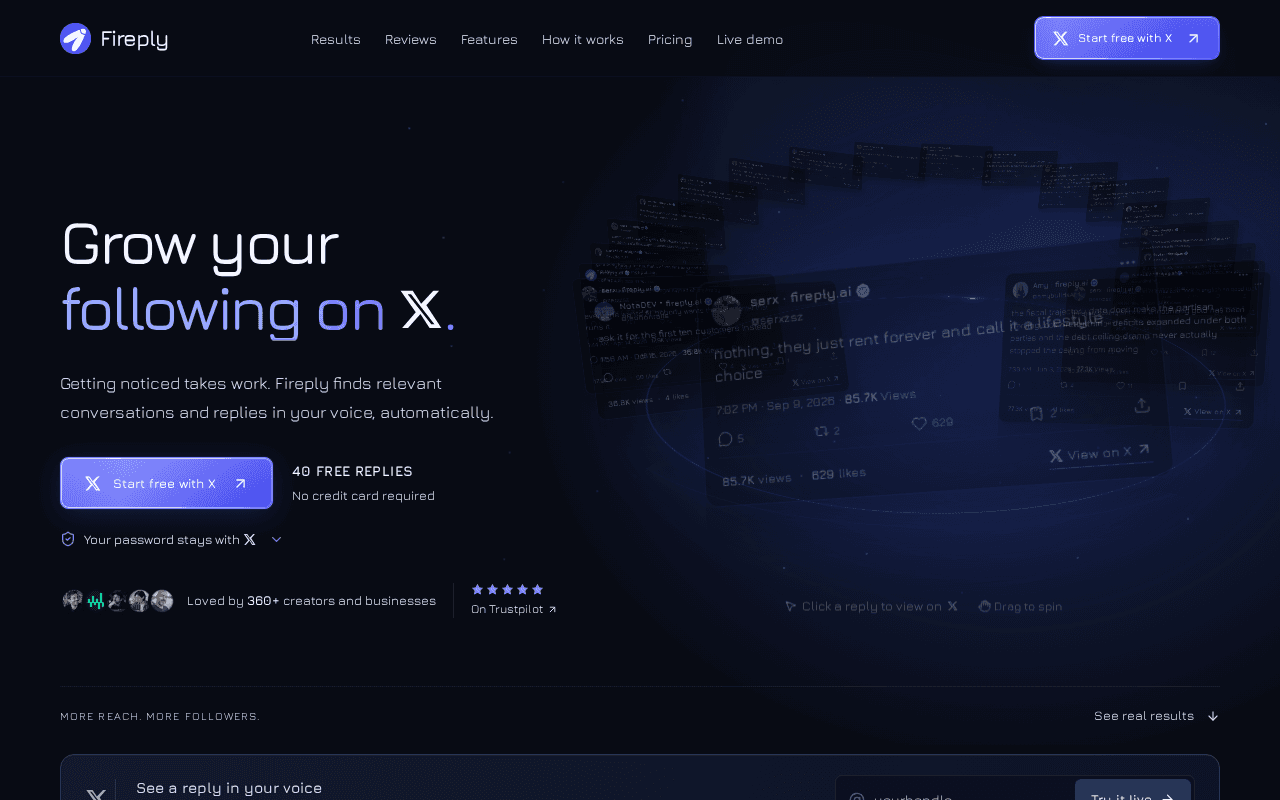Click the 'Your password stays with' text

click(162, 539)
